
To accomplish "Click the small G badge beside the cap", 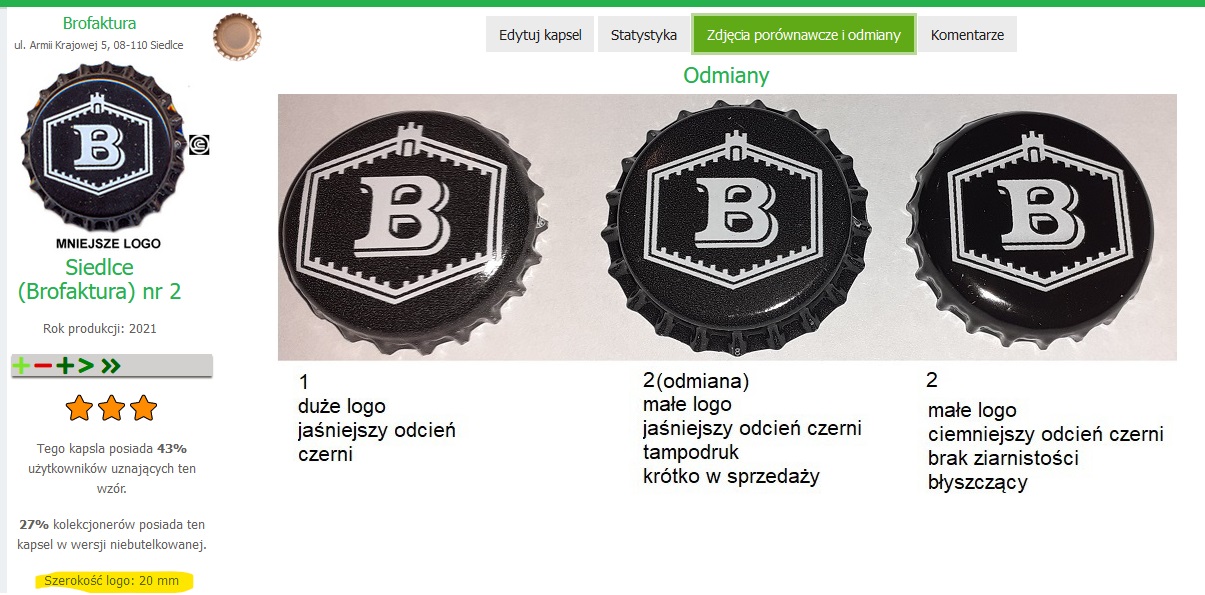I will click(x=199, y=145).
